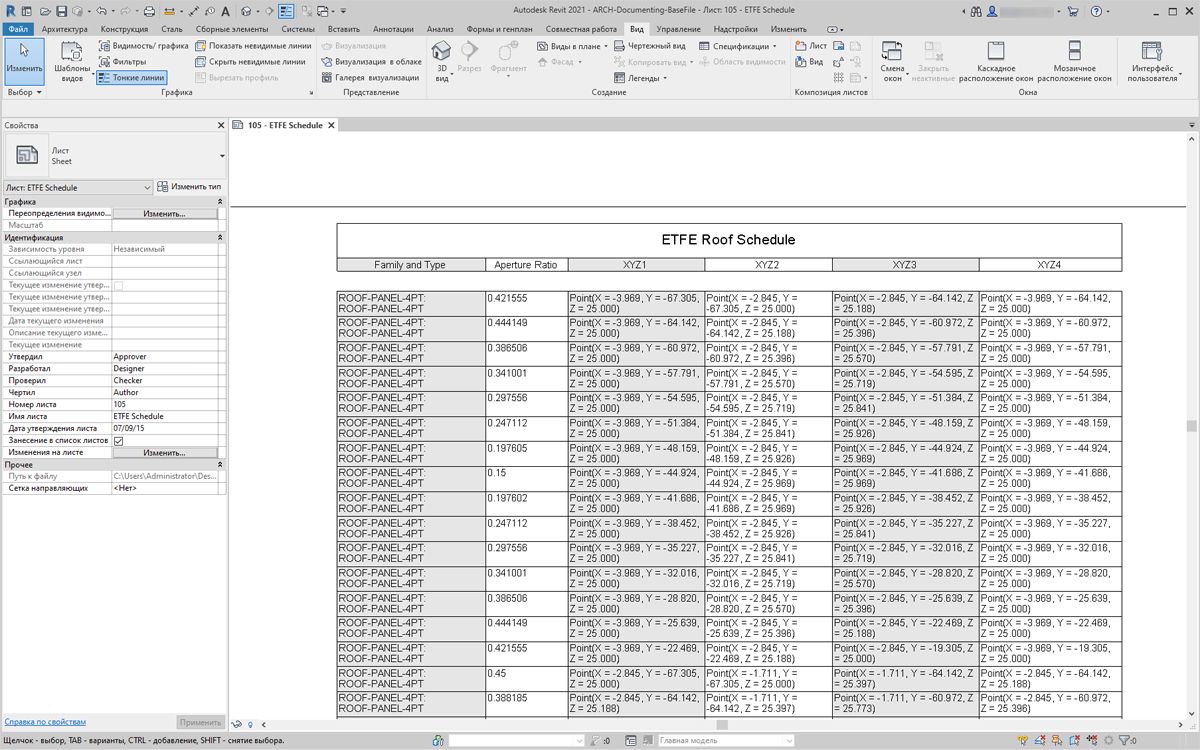Click Изменить button for Изменения на листе
The width and height of the screenshot is (1200, 750).
point(164,453)
